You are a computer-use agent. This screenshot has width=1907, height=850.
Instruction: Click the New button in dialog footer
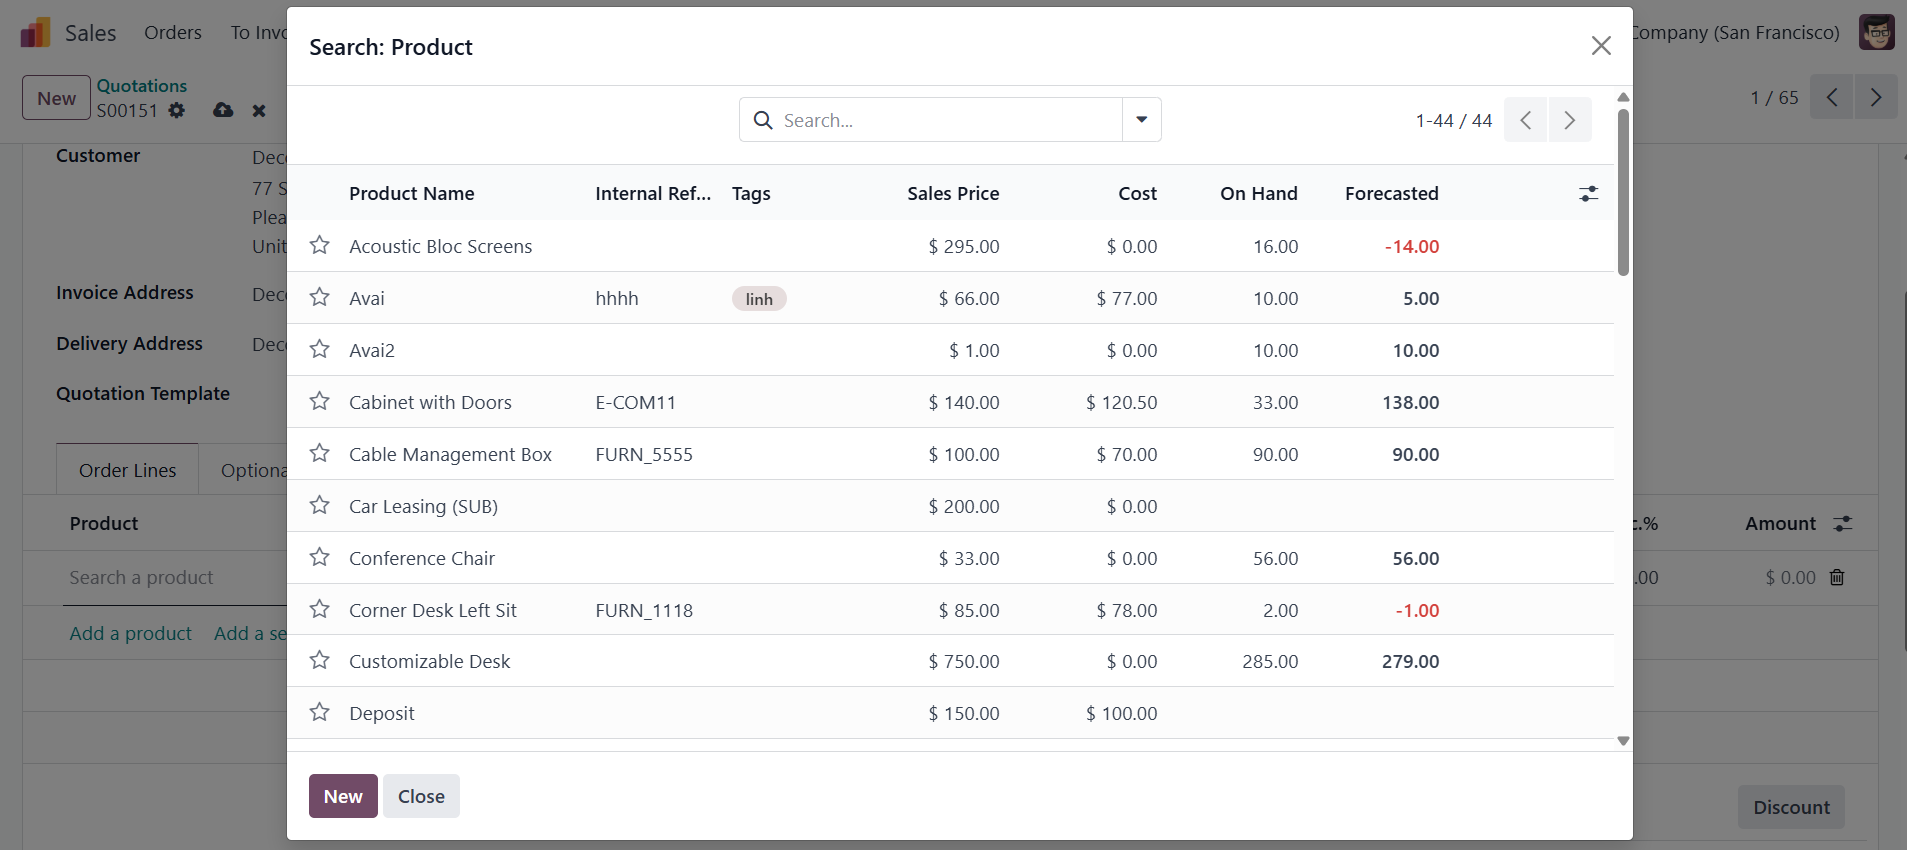(x=342, y=796)
